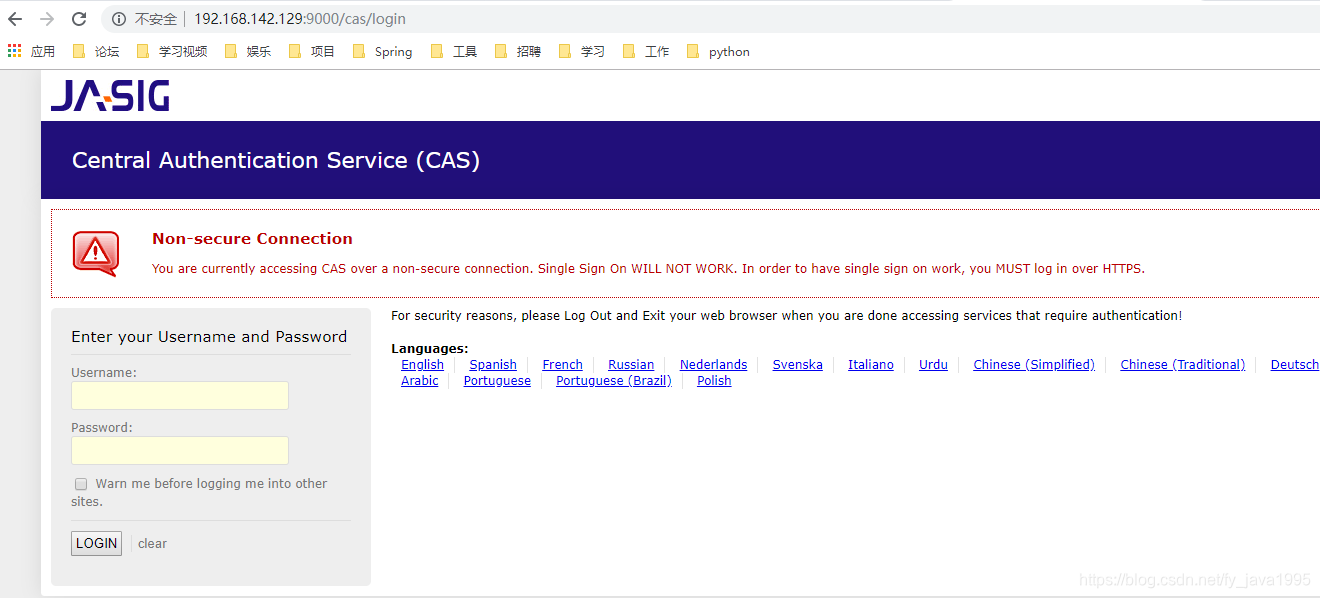Image resolution: width=1320 pixels, height=598 pixels.
Task: Click the red warning triangle icon
Action: pos(96,253)
